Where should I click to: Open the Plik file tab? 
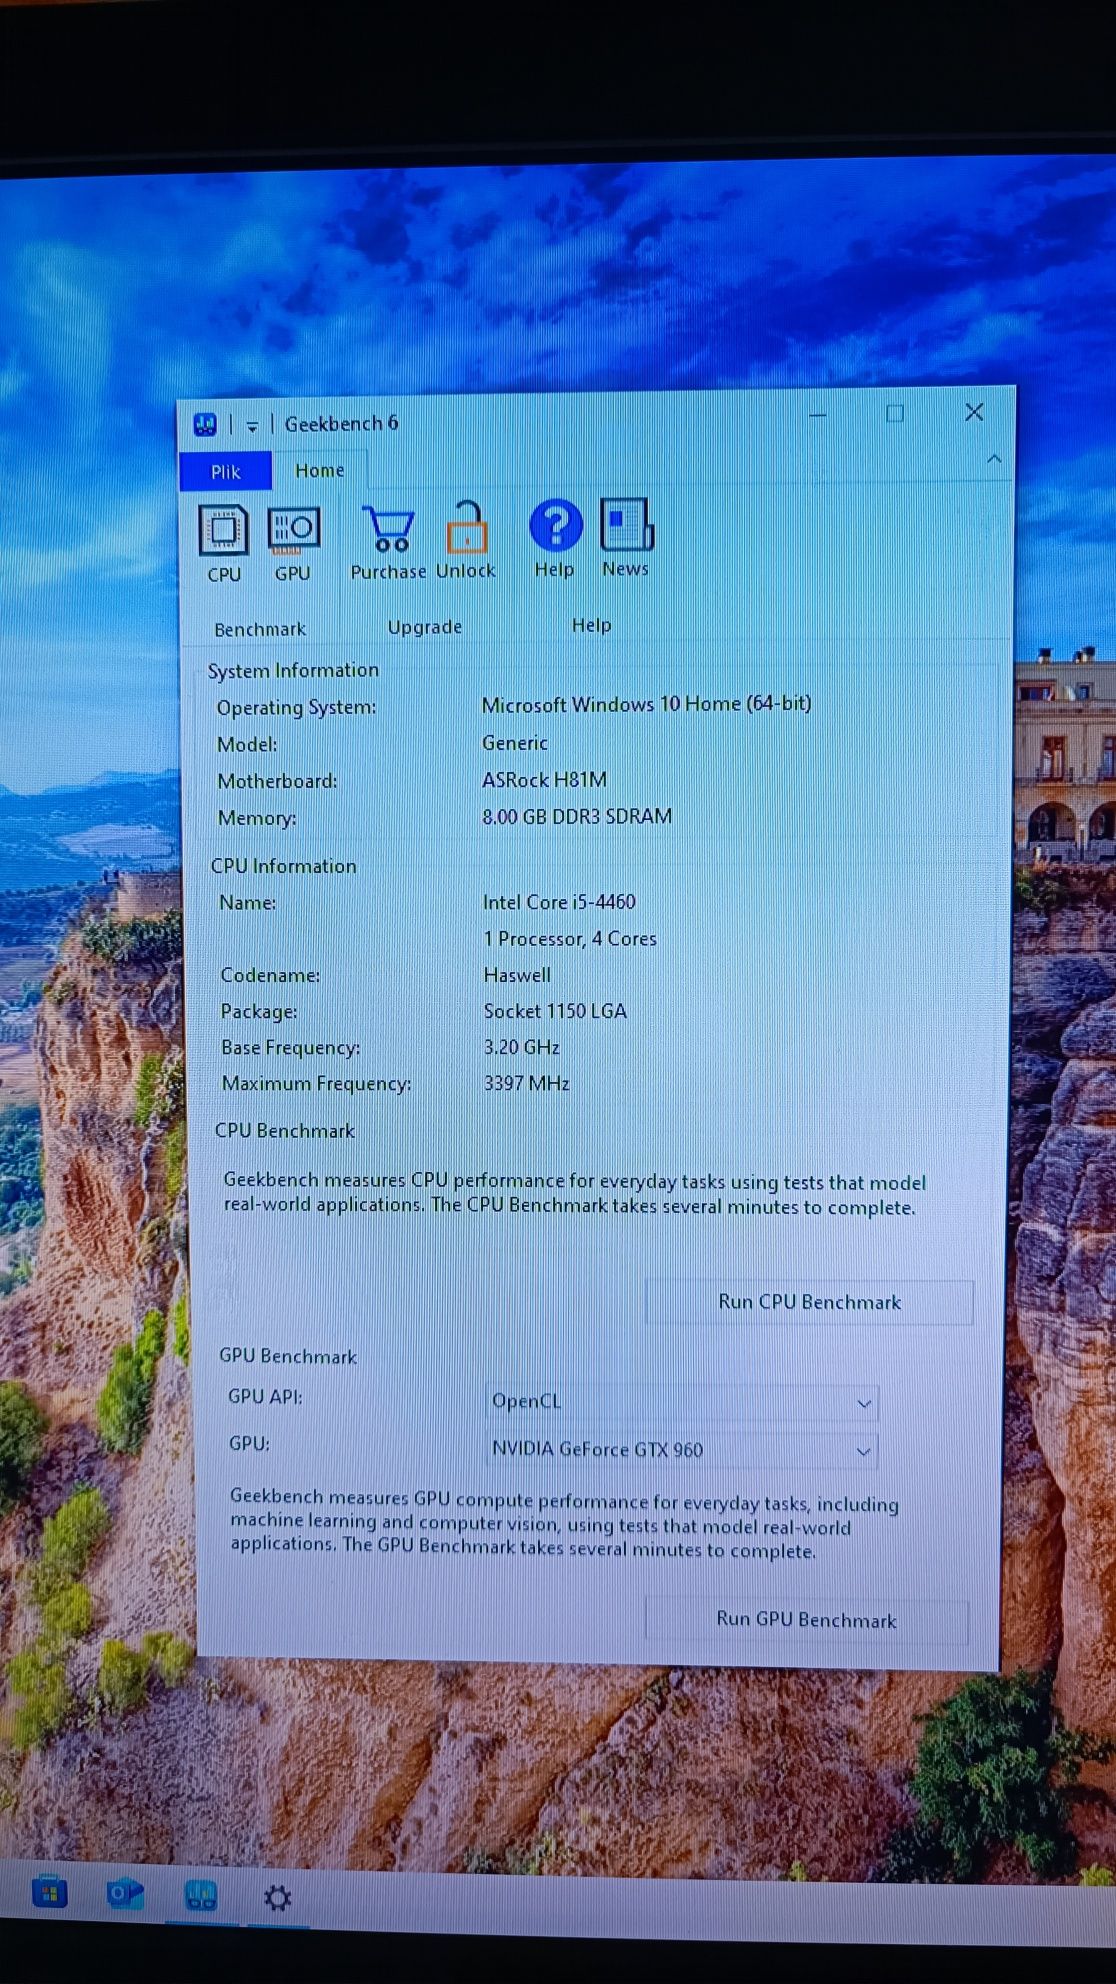[x=226, y=472]
